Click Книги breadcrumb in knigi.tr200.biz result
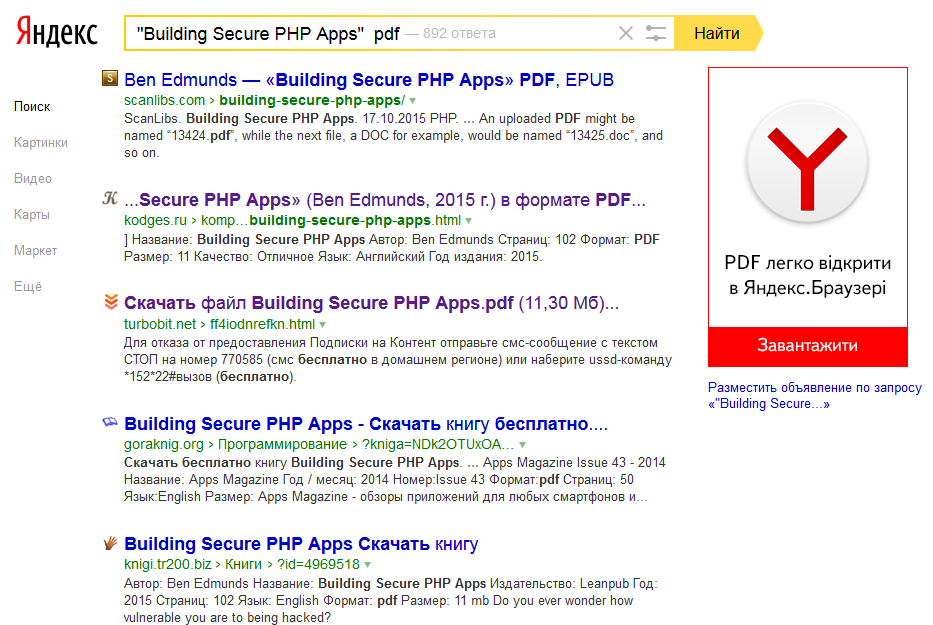 243,564
